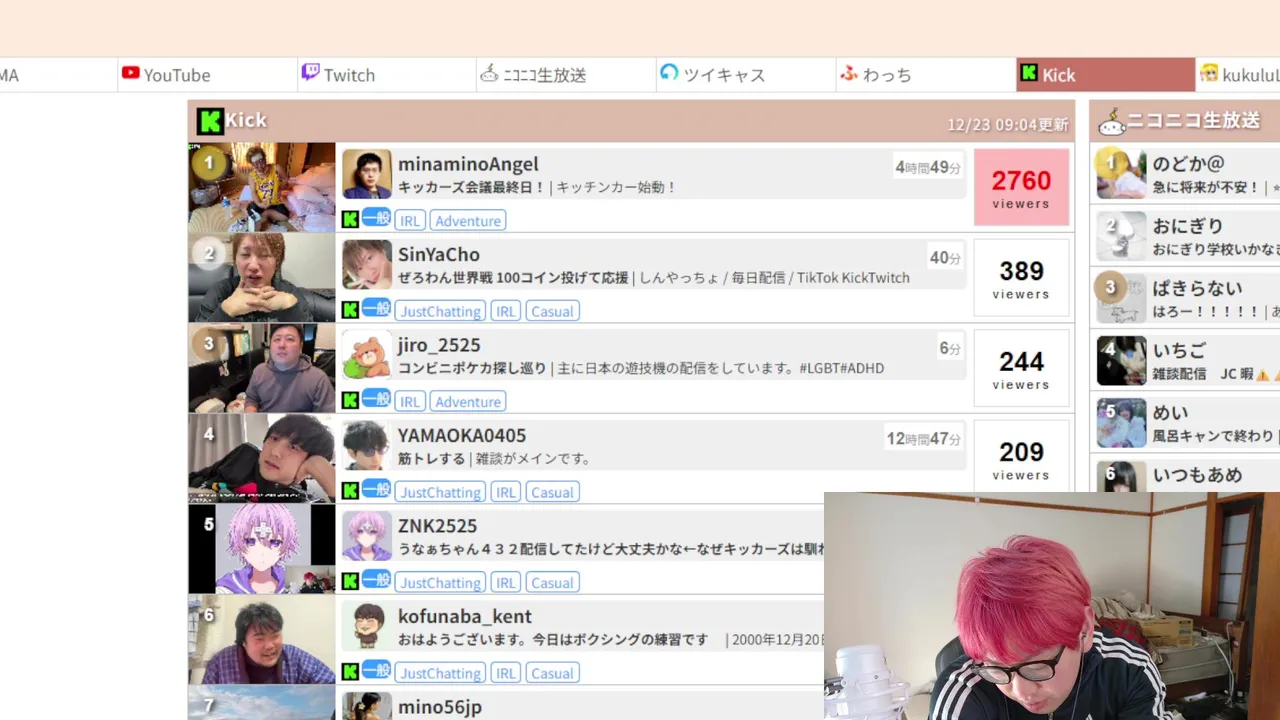
Task: Open the ZNK2525 channel name
Action: pyautogui.click(x=437, y=526)
